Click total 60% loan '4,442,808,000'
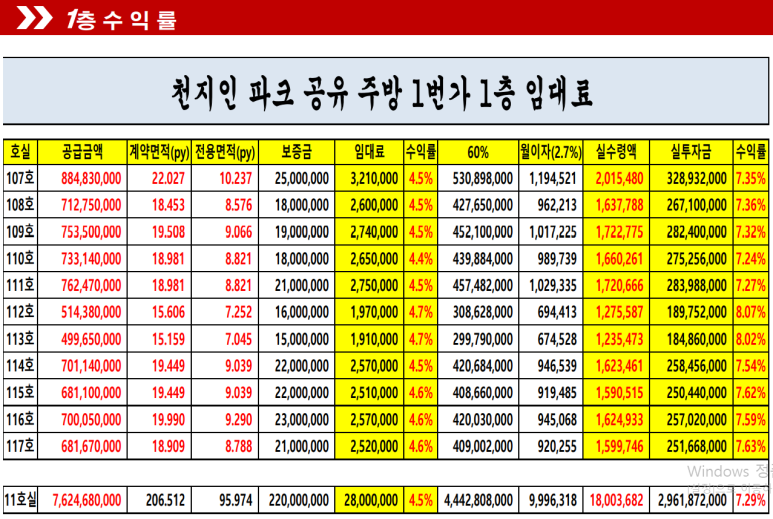The image size is (773, 519). point(478,500)
